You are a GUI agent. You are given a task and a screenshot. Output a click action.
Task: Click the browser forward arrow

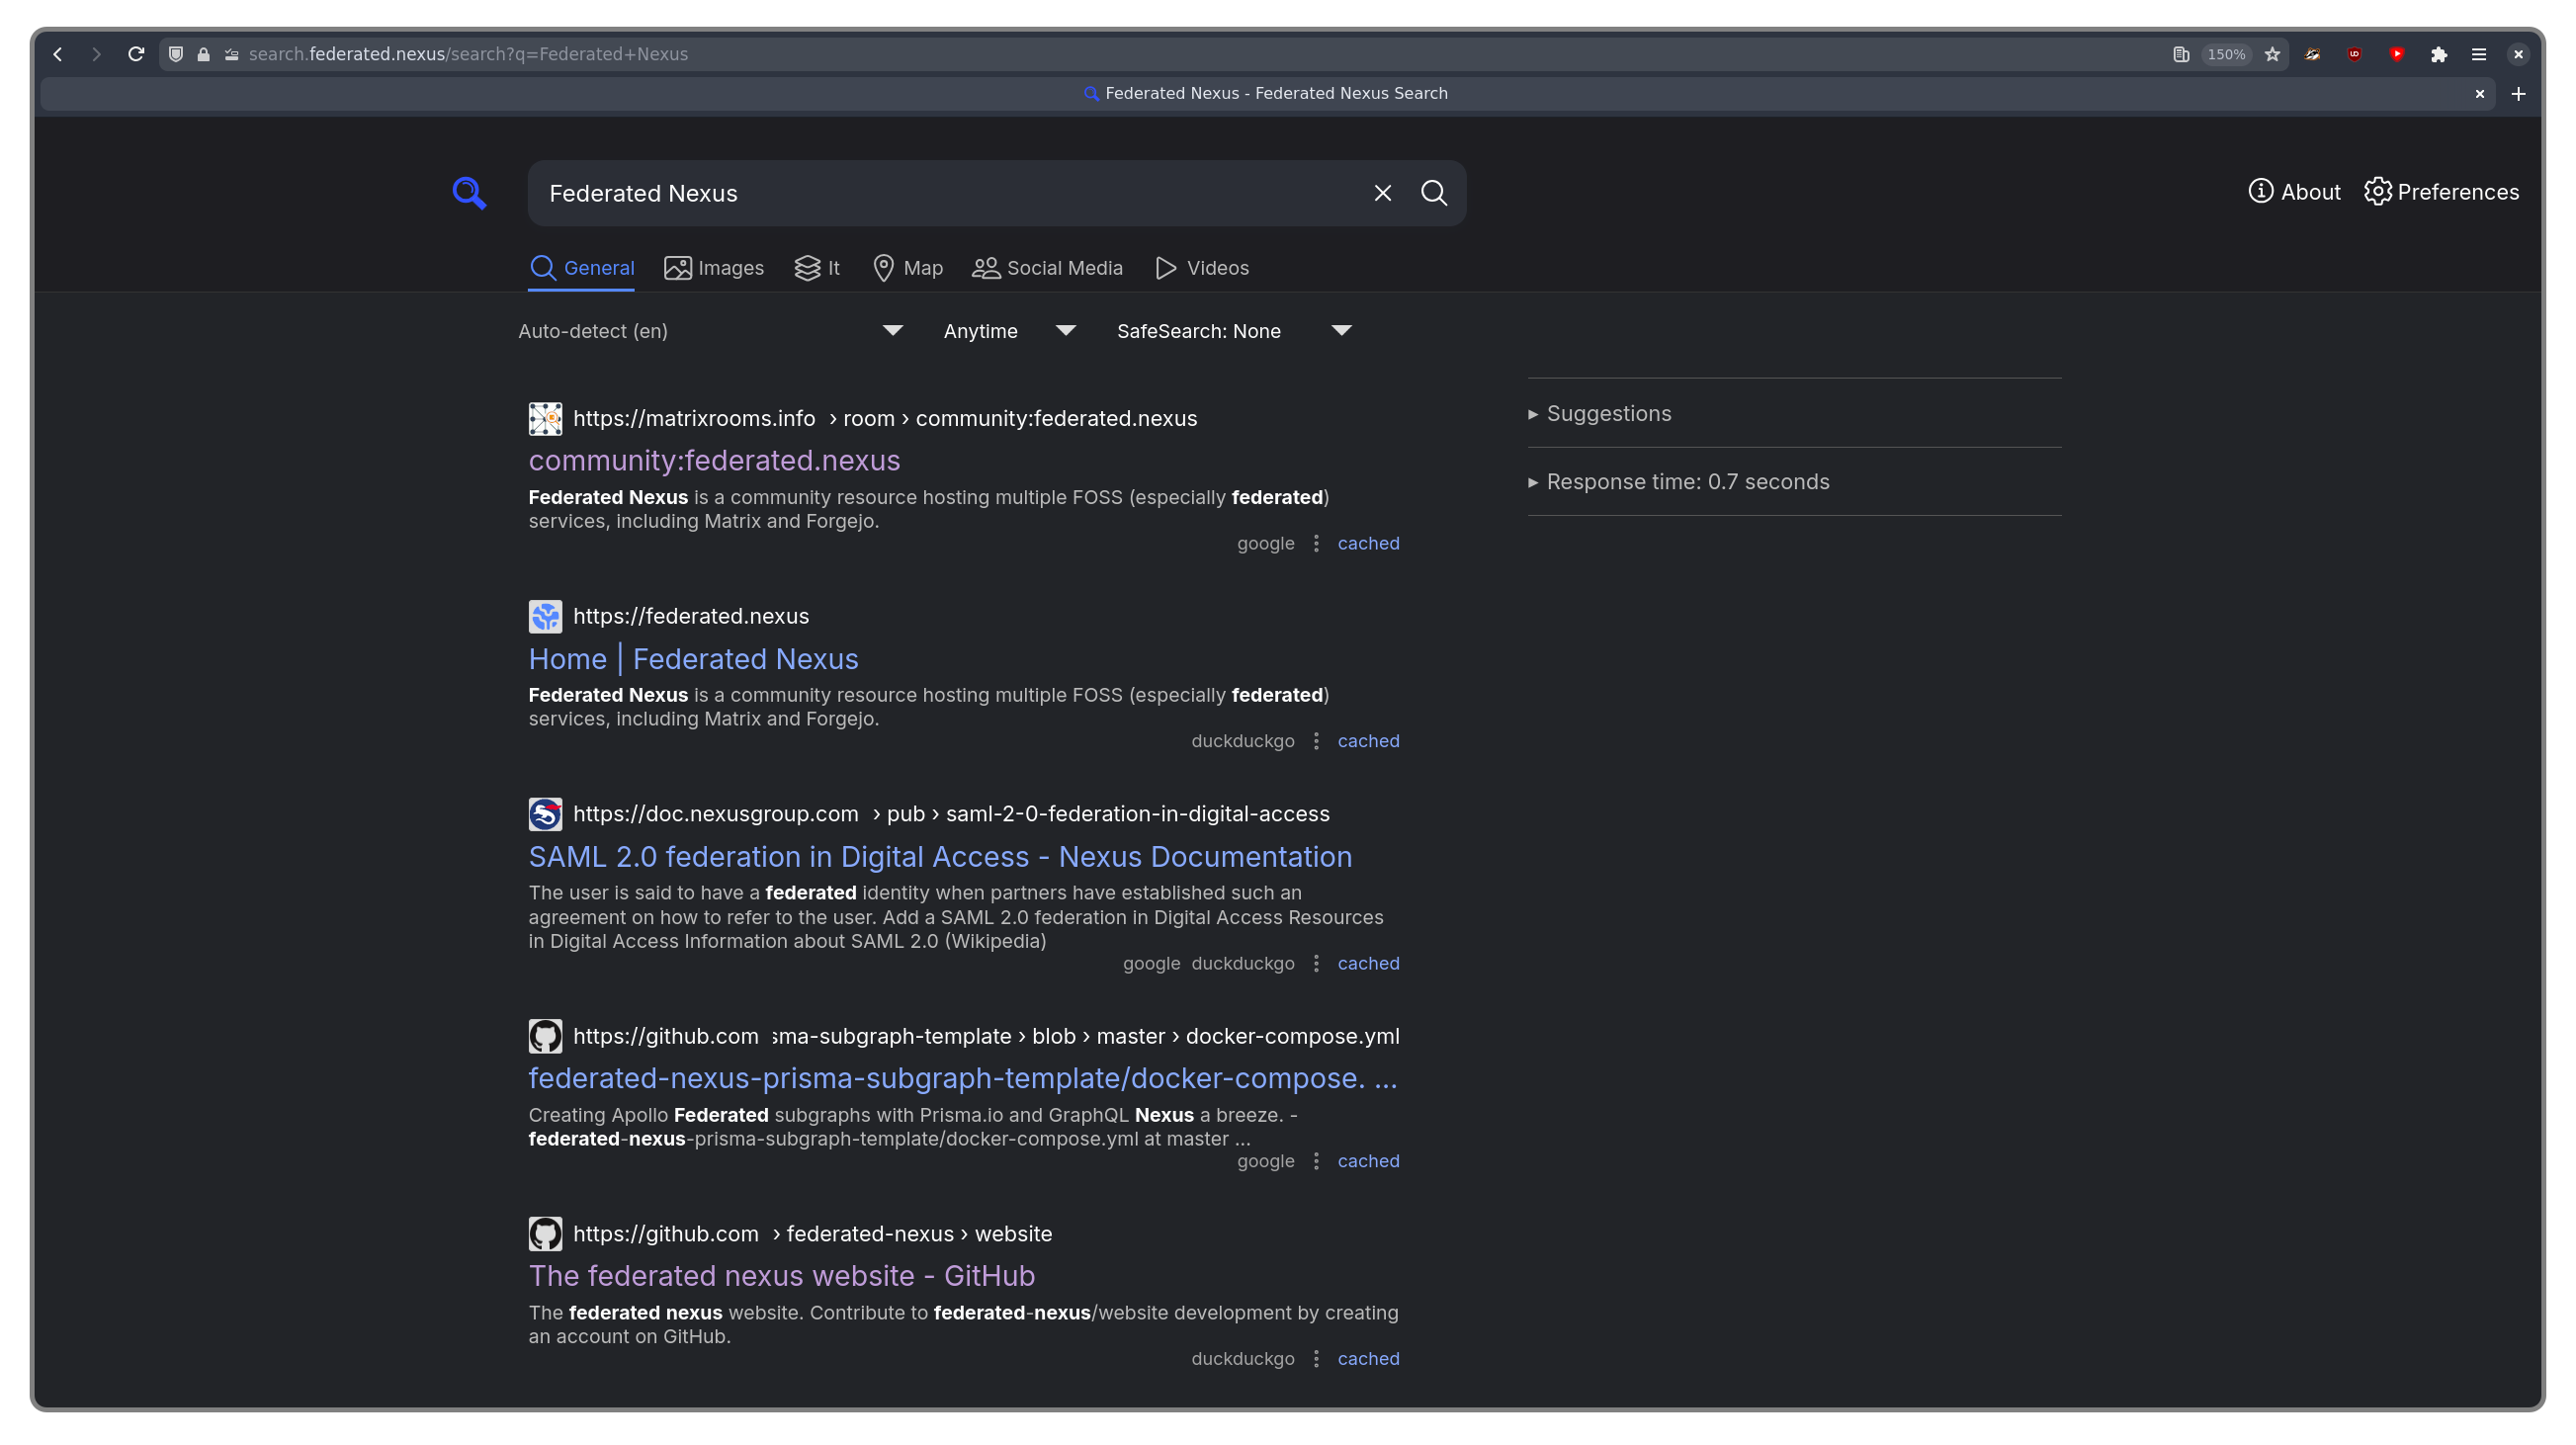[x=96, y=54]
